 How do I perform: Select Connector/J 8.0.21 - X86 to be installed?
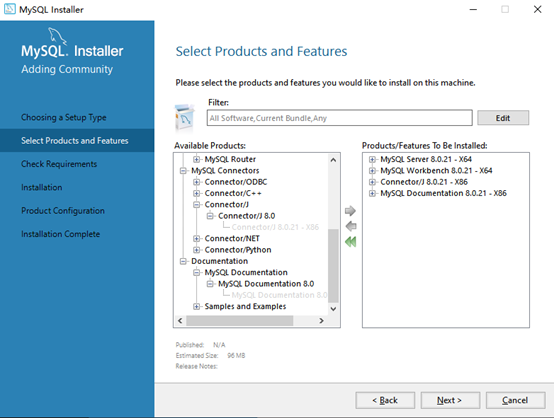tap(424, 182)
